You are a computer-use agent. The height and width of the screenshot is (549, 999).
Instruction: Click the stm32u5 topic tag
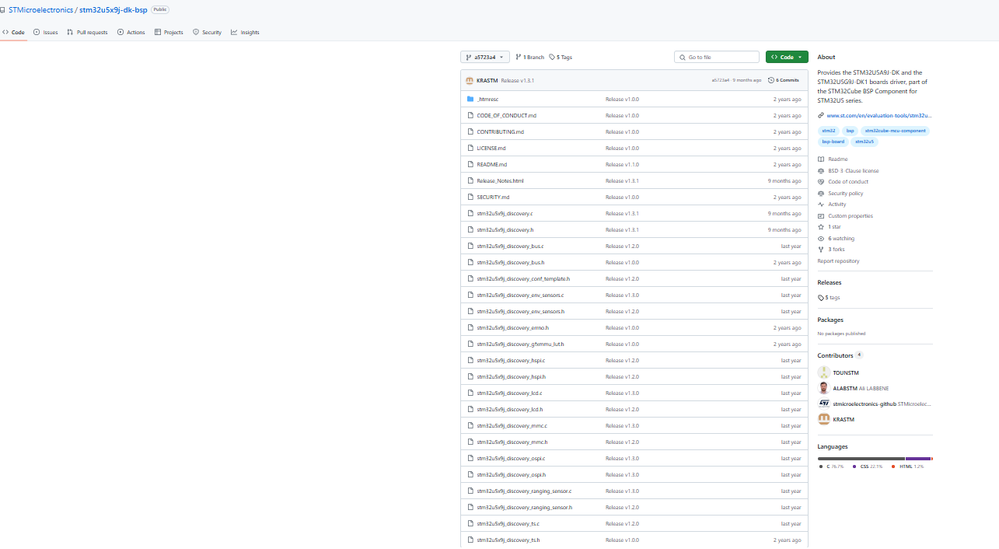864,141
